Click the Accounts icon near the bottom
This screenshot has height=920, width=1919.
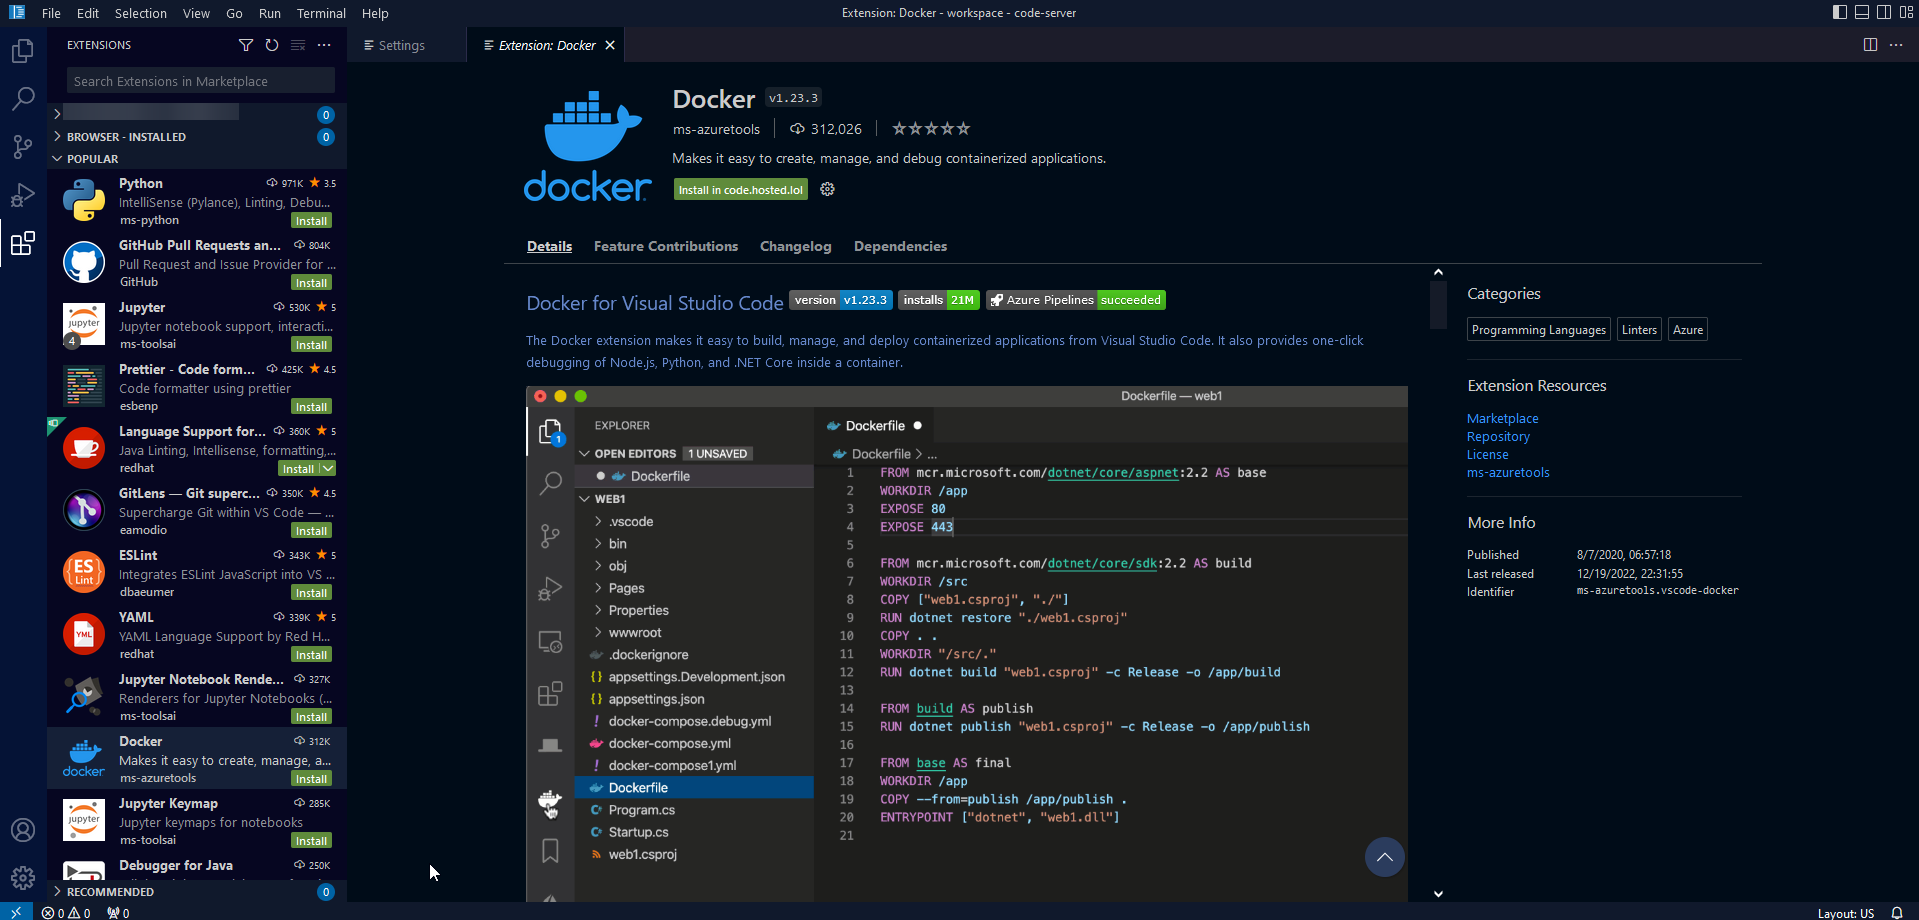[x=22, y=830]
